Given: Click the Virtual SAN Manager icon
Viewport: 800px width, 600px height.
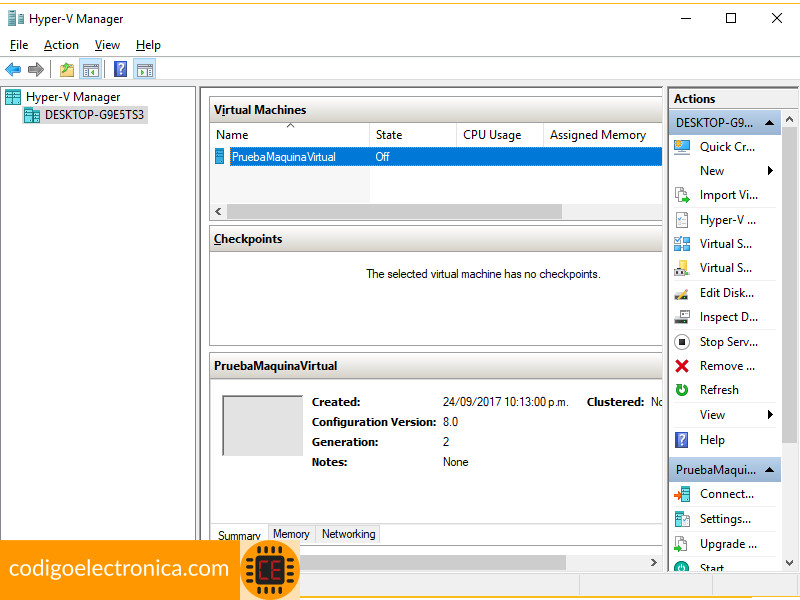Looking at the screenshot, I should [682, 268].
